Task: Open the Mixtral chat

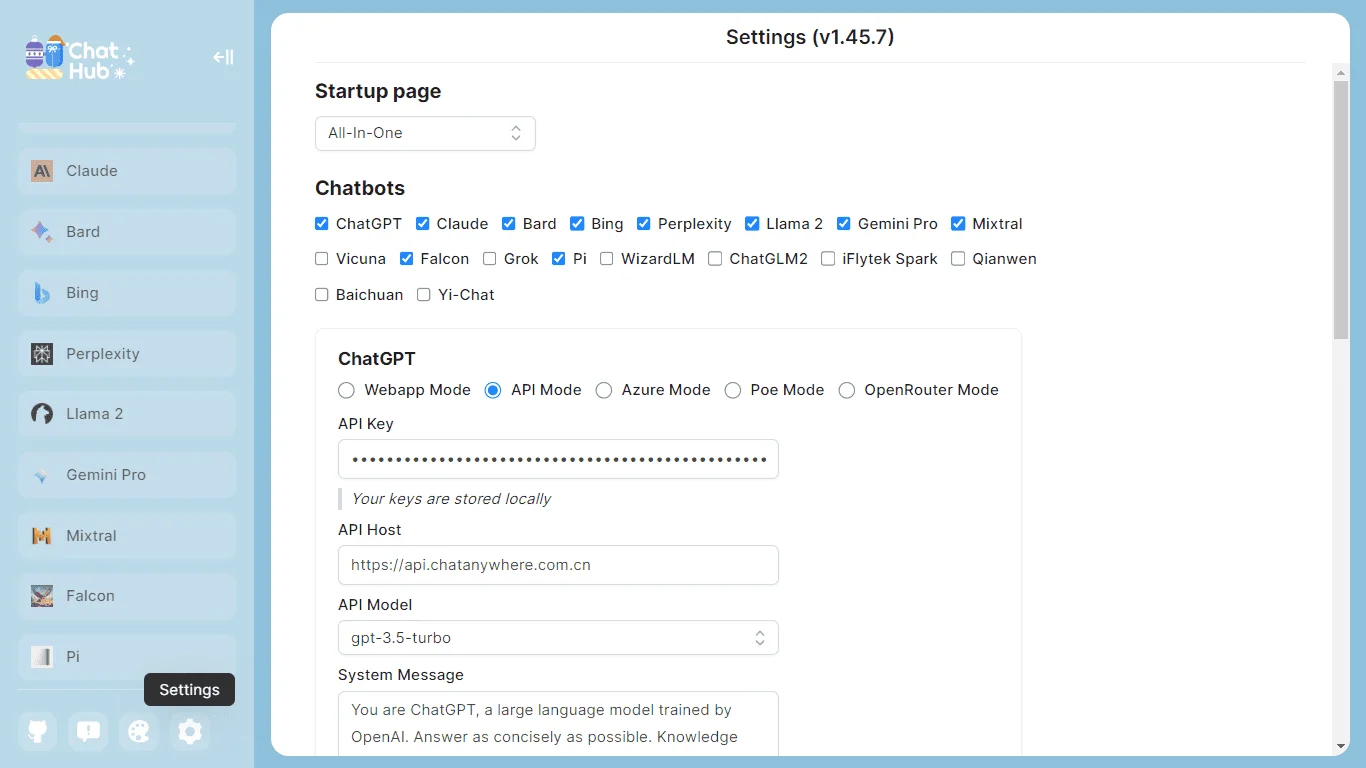Action: (x=127, y=536)
